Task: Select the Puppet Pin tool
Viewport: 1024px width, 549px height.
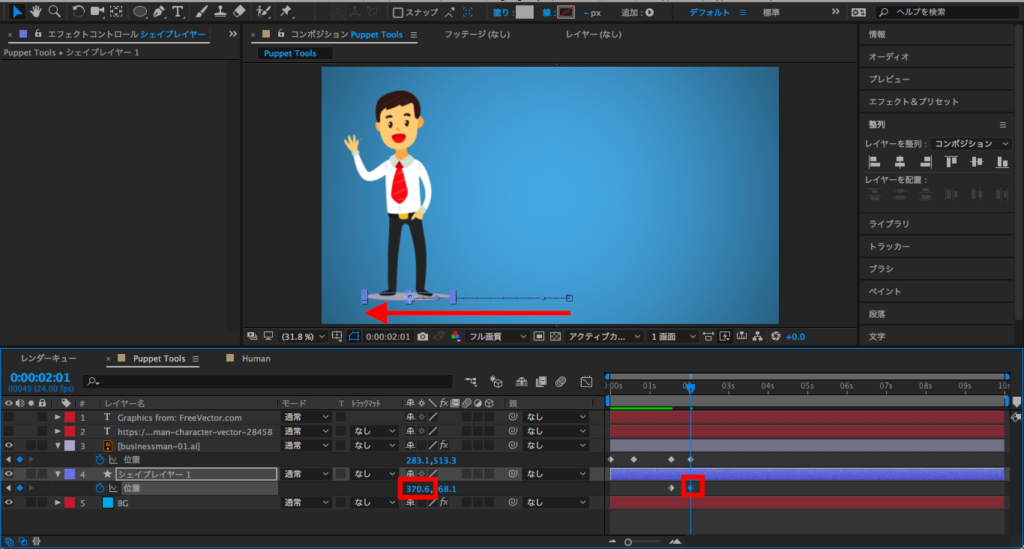Action: (x=286, y=12)
